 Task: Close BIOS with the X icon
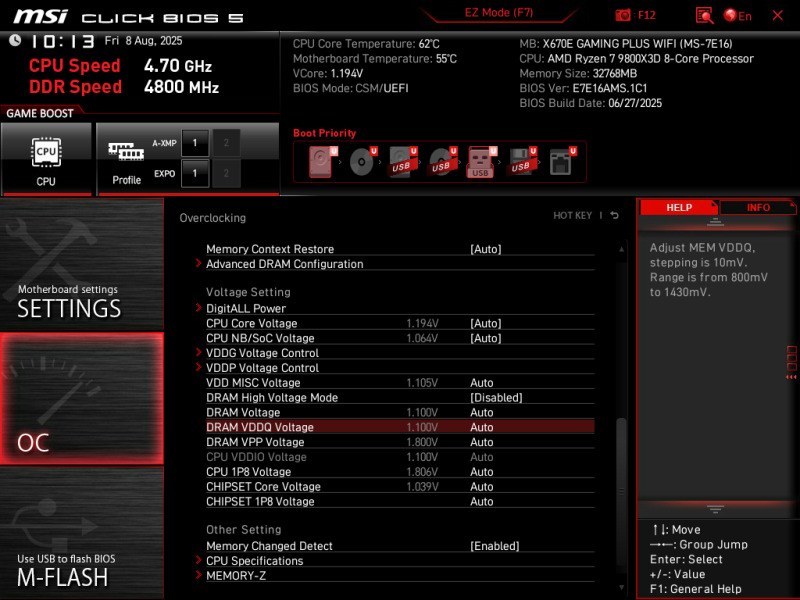(778, 15)
